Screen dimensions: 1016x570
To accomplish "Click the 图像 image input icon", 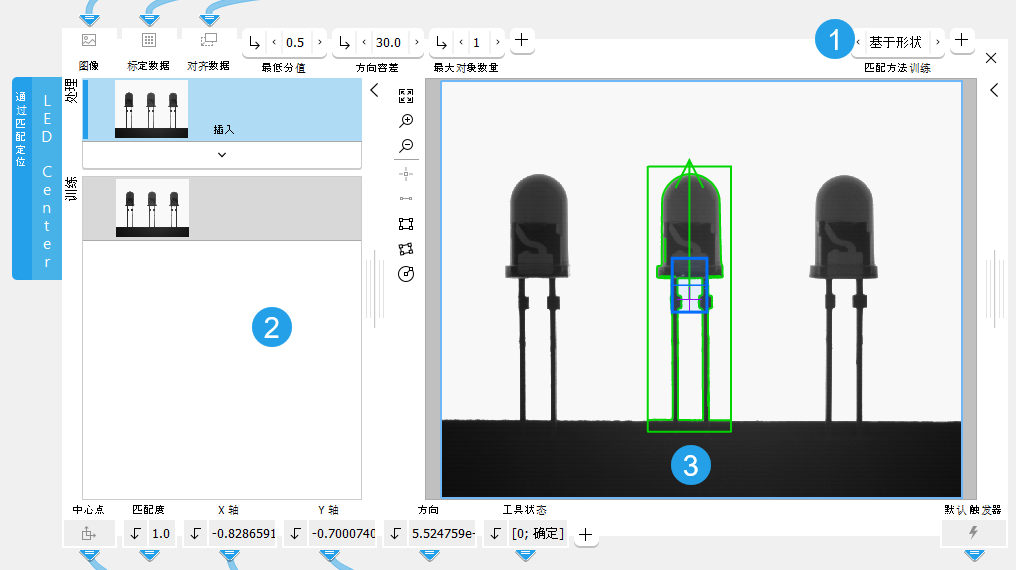I will pyautogui.click(x=89, y=41).
